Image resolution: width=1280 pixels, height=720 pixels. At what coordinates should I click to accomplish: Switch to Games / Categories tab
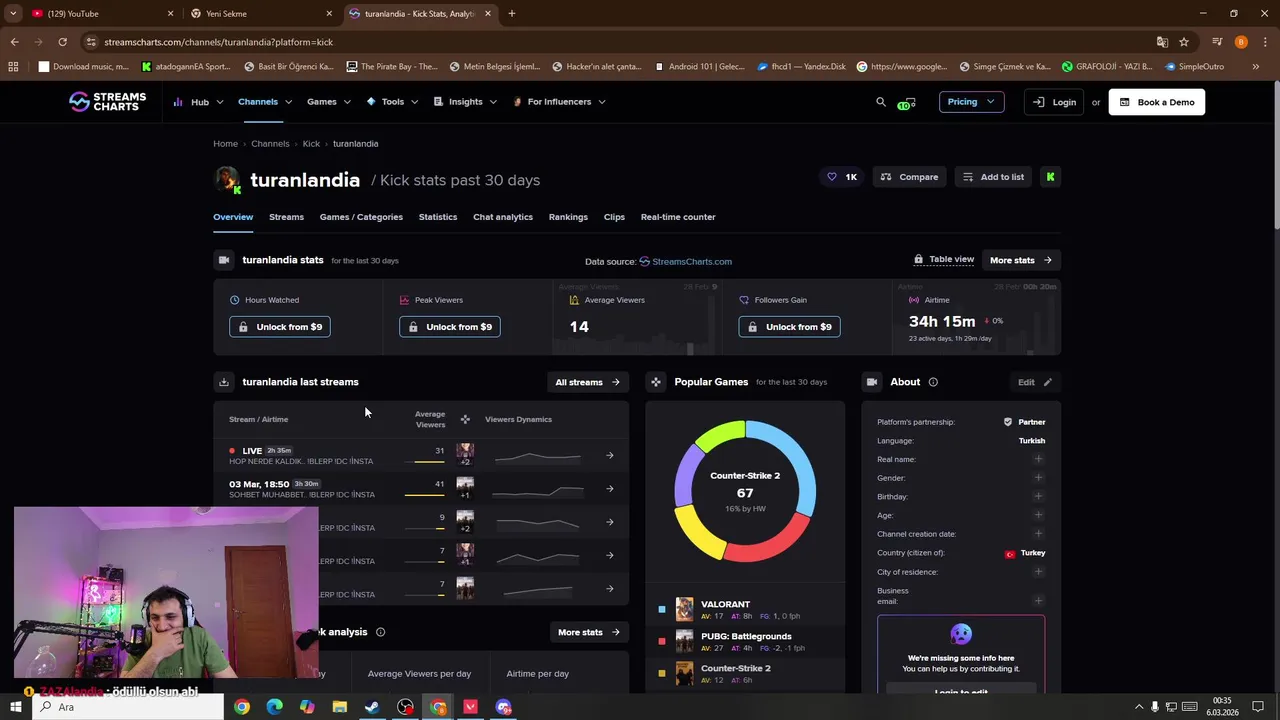pyautogui.click(x=361, y=217)
